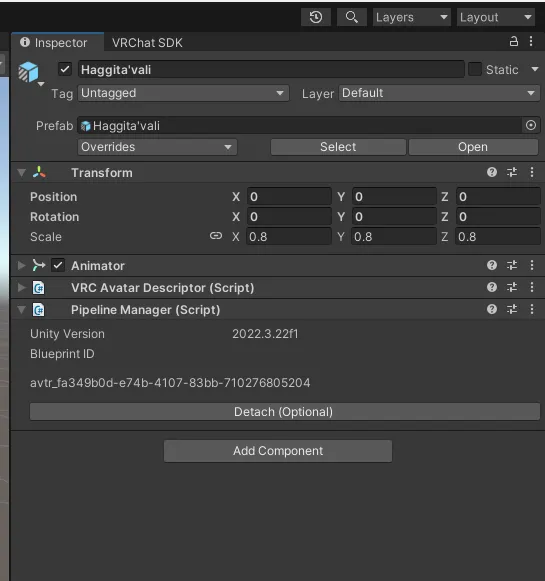The height and width of the screenshot is (581, 545).
Task: Click the Position X field
Action: 289,197
